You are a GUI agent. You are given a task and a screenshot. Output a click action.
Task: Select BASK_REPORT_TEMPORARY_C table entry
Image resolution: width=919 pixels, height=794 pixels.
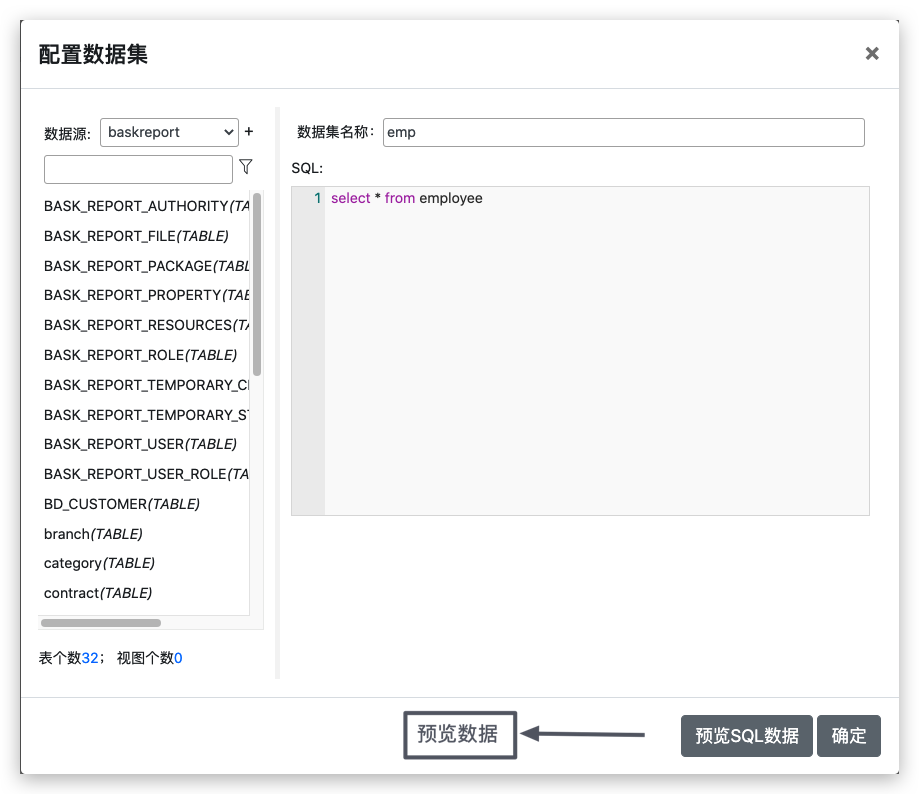pyautogui.click(x=147, y=385)
